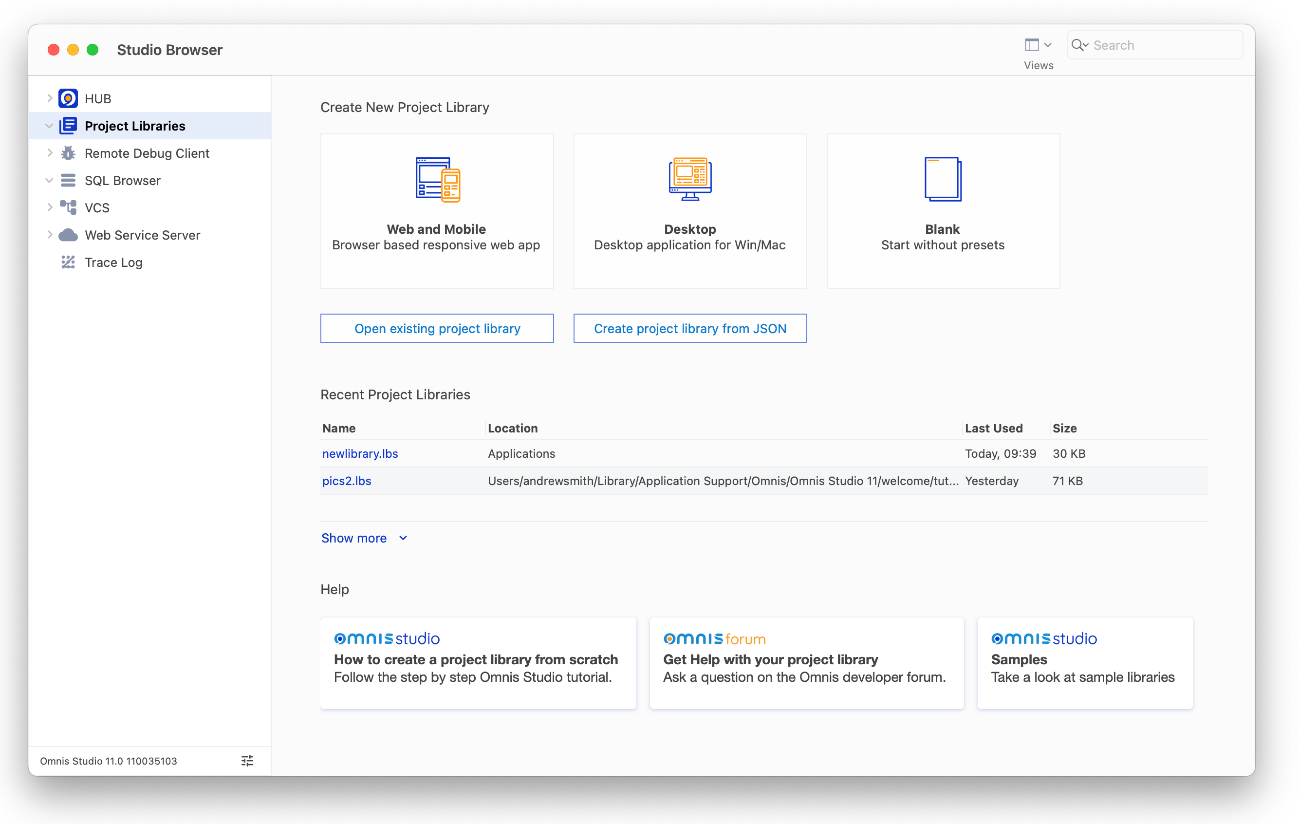Choose the Blank template title
Screen dimensions: 1299x824
943,229
